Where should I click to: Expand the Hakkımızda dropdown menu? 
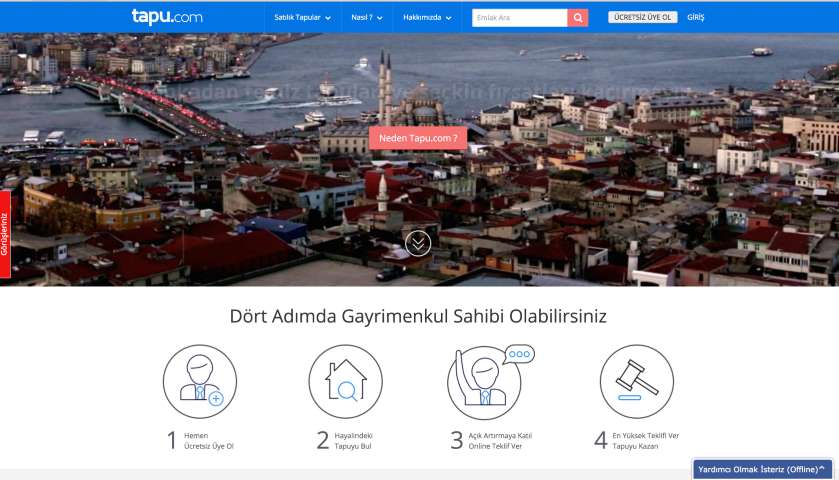pyautogui.click(x=427, y=17)
